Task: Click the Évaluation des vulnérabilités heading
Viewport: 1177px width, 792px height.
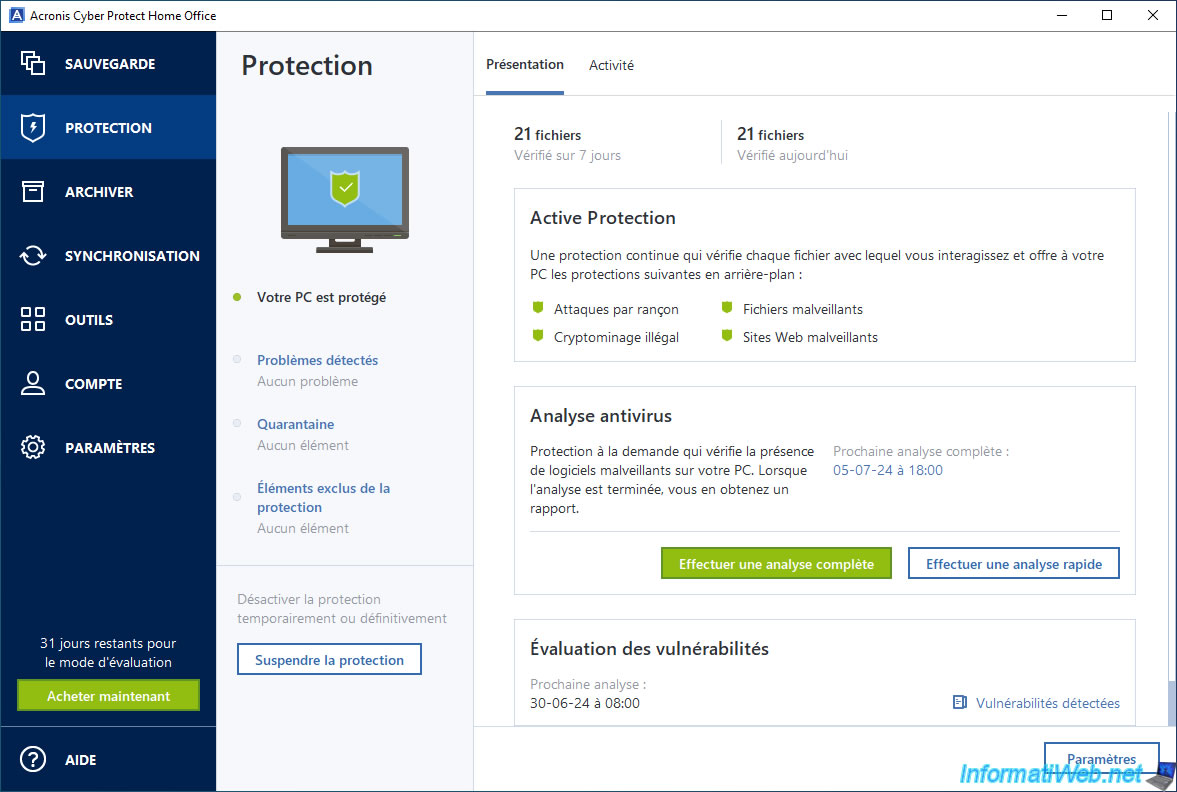Action: [x=649, y=649]
